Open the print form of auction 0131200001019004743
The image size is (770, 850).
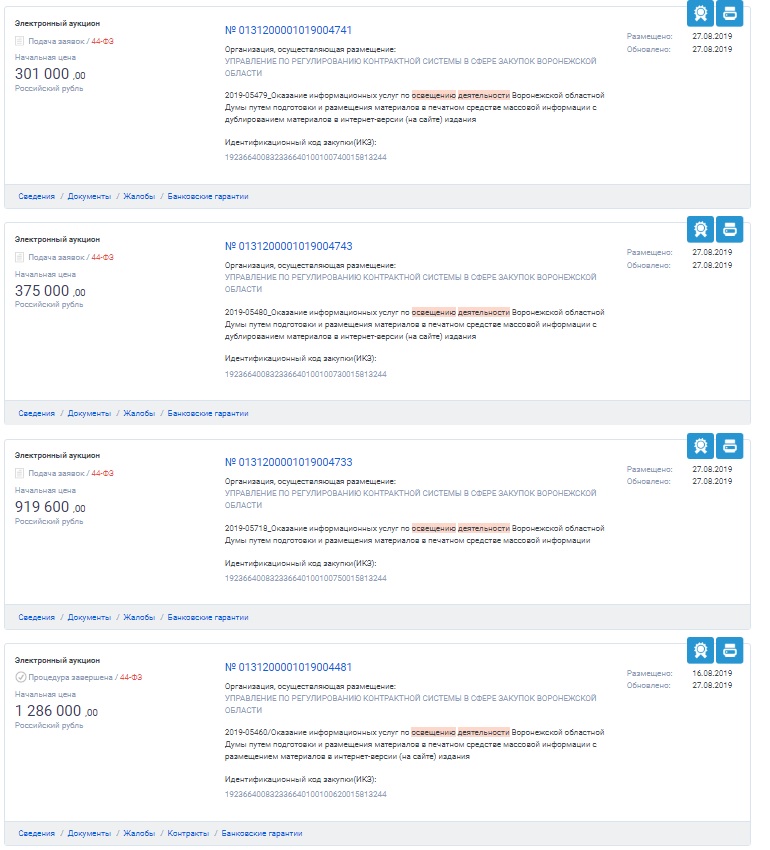pyautogui.click(x=729, y=229)
